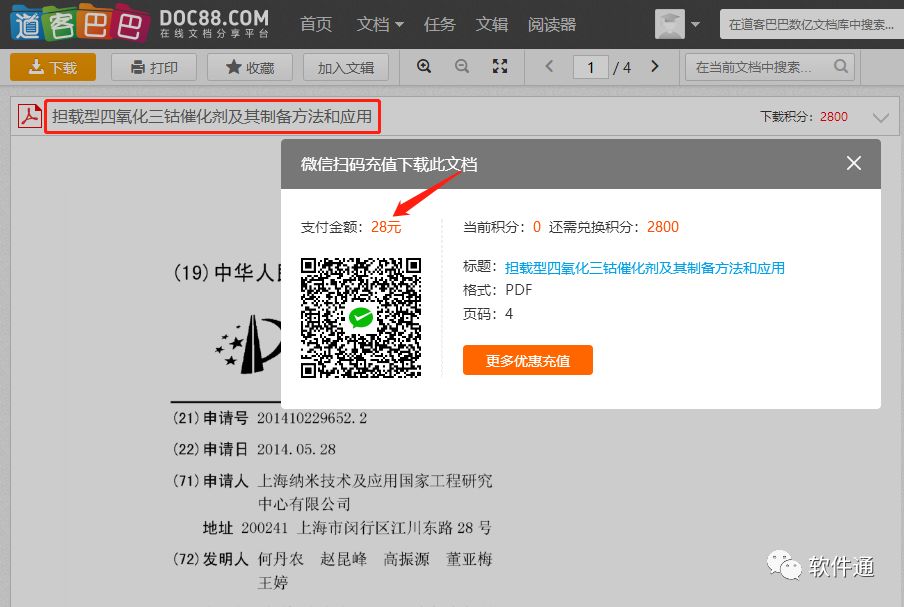
Task: Click inventor name 何丹农
Action: coord(280,559)
